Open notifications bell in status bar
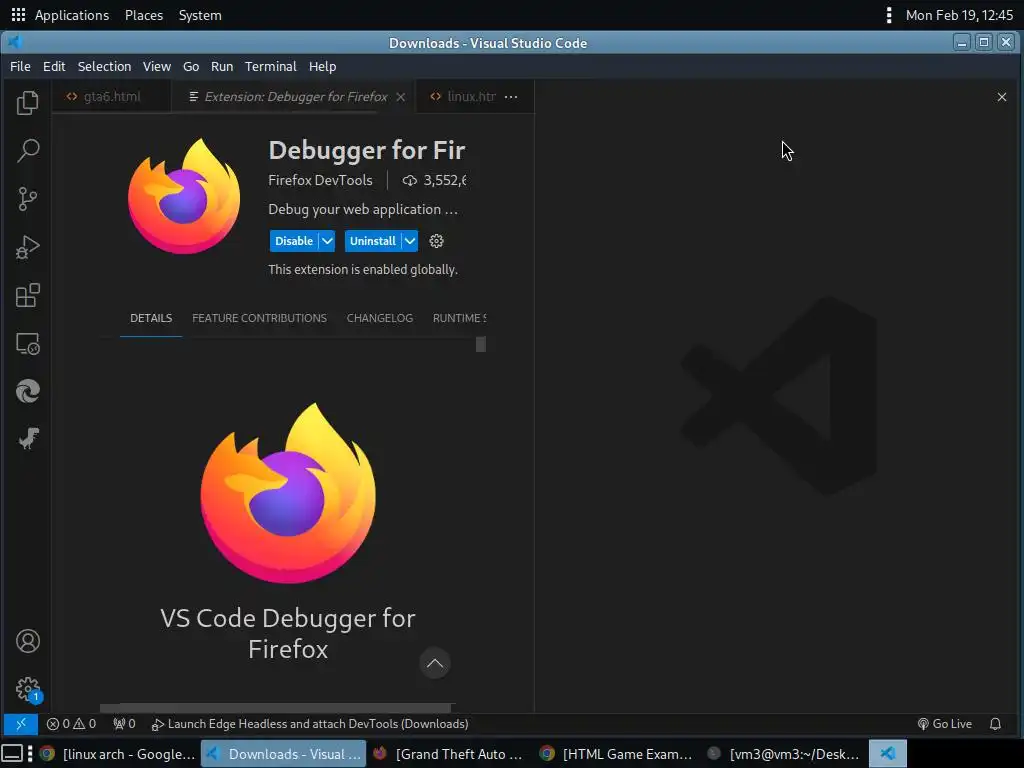Screen dimensions: 1024x768 (x=995, y=724)
